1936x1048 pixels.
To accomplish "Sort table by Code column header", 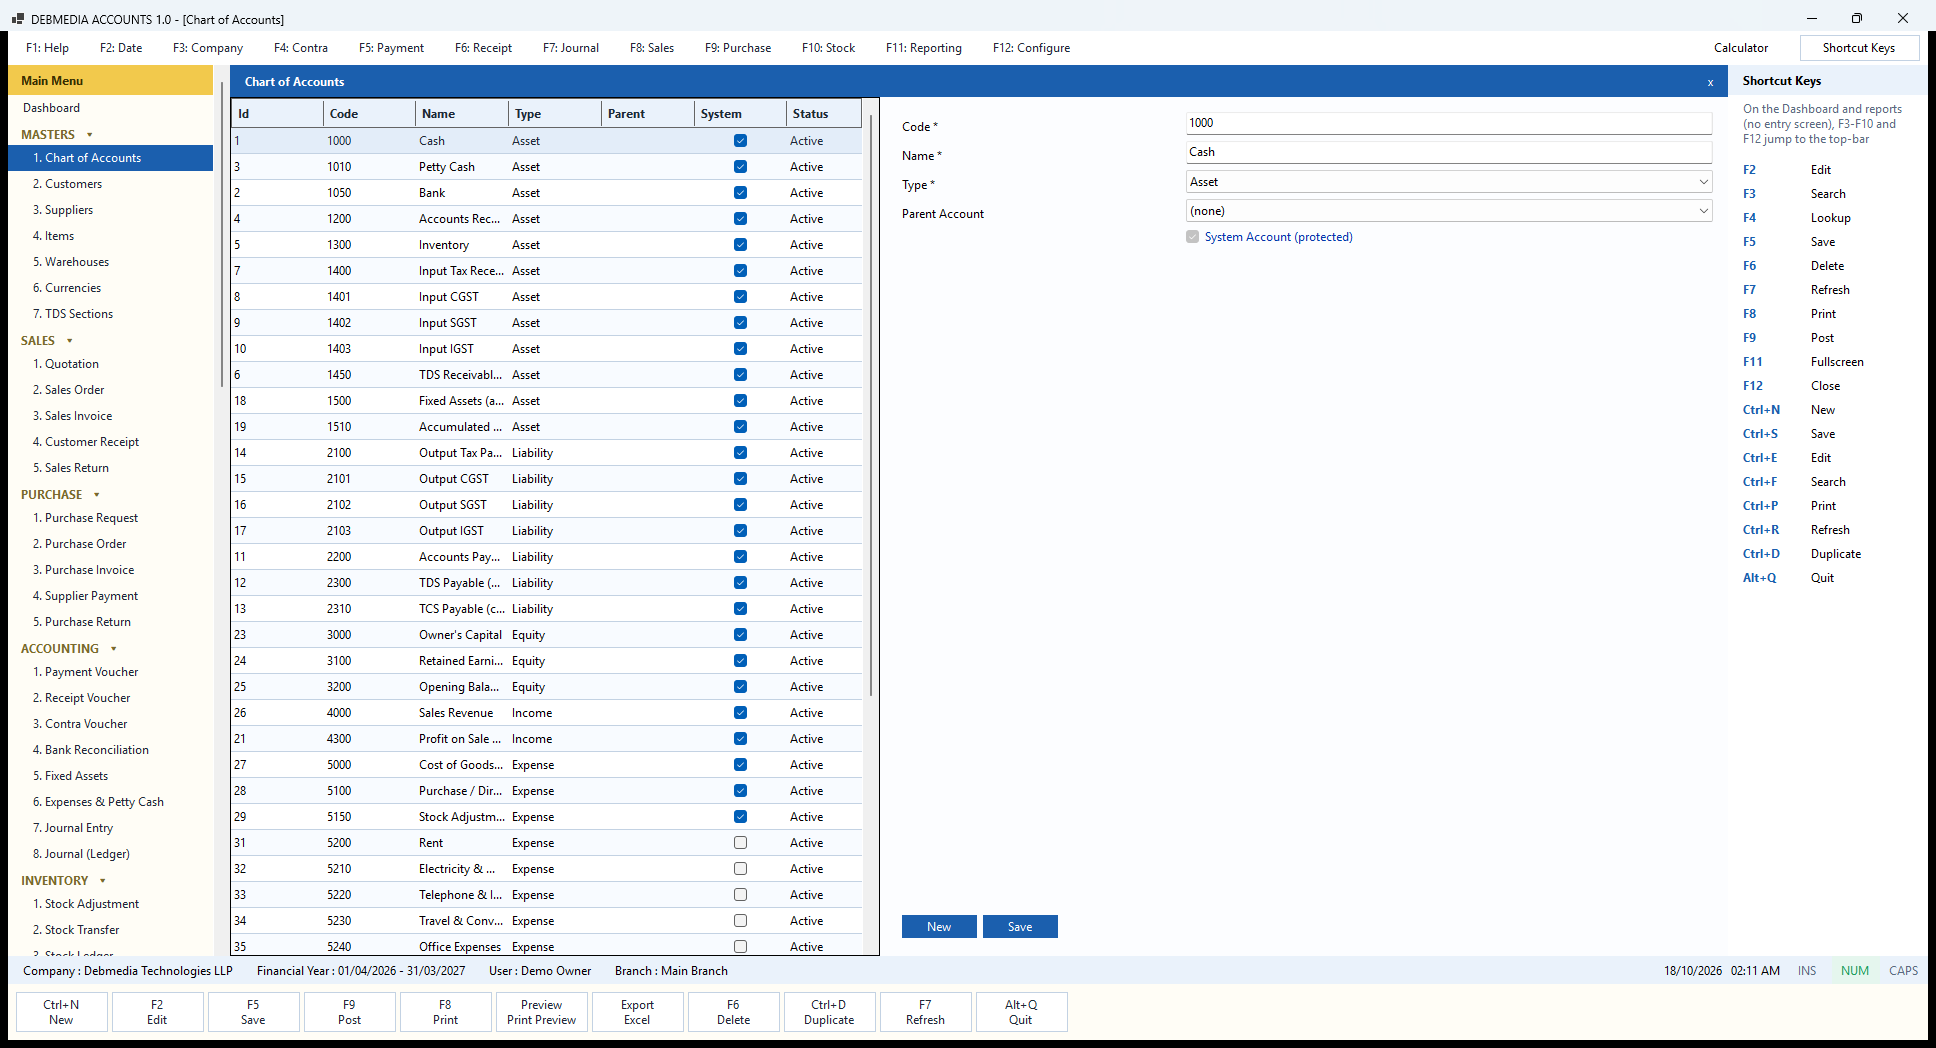I will tap(369, 114).
